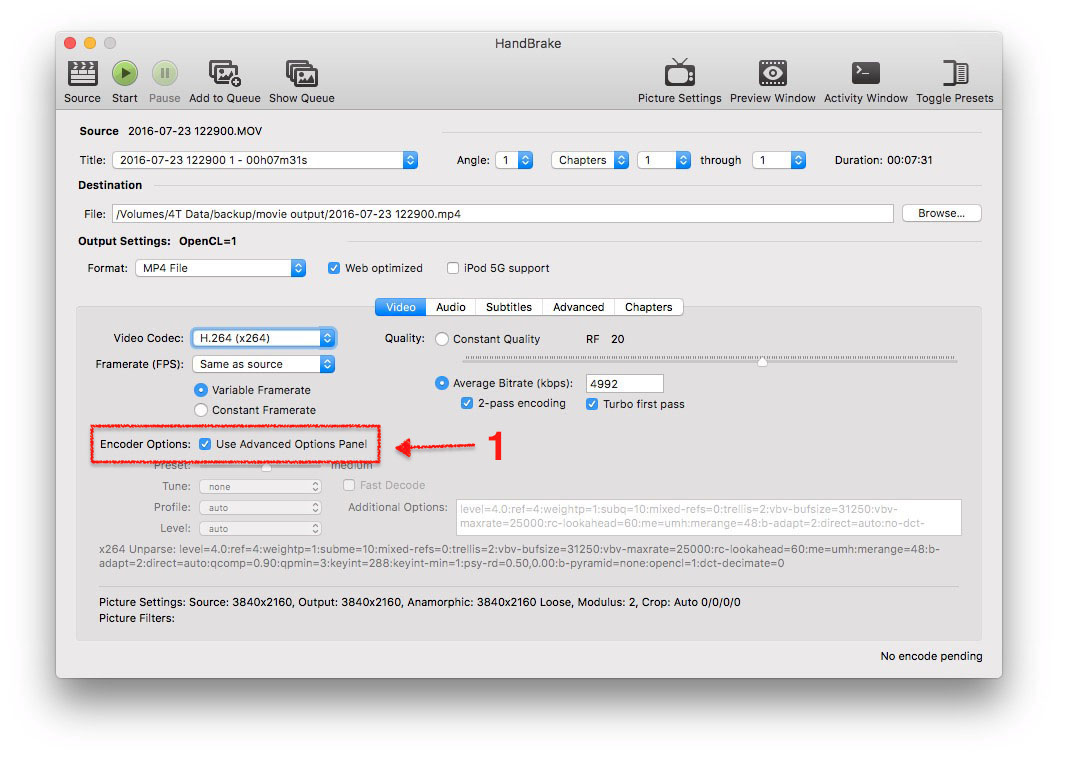Click the x264 Unparse options text

pos(519,557)
